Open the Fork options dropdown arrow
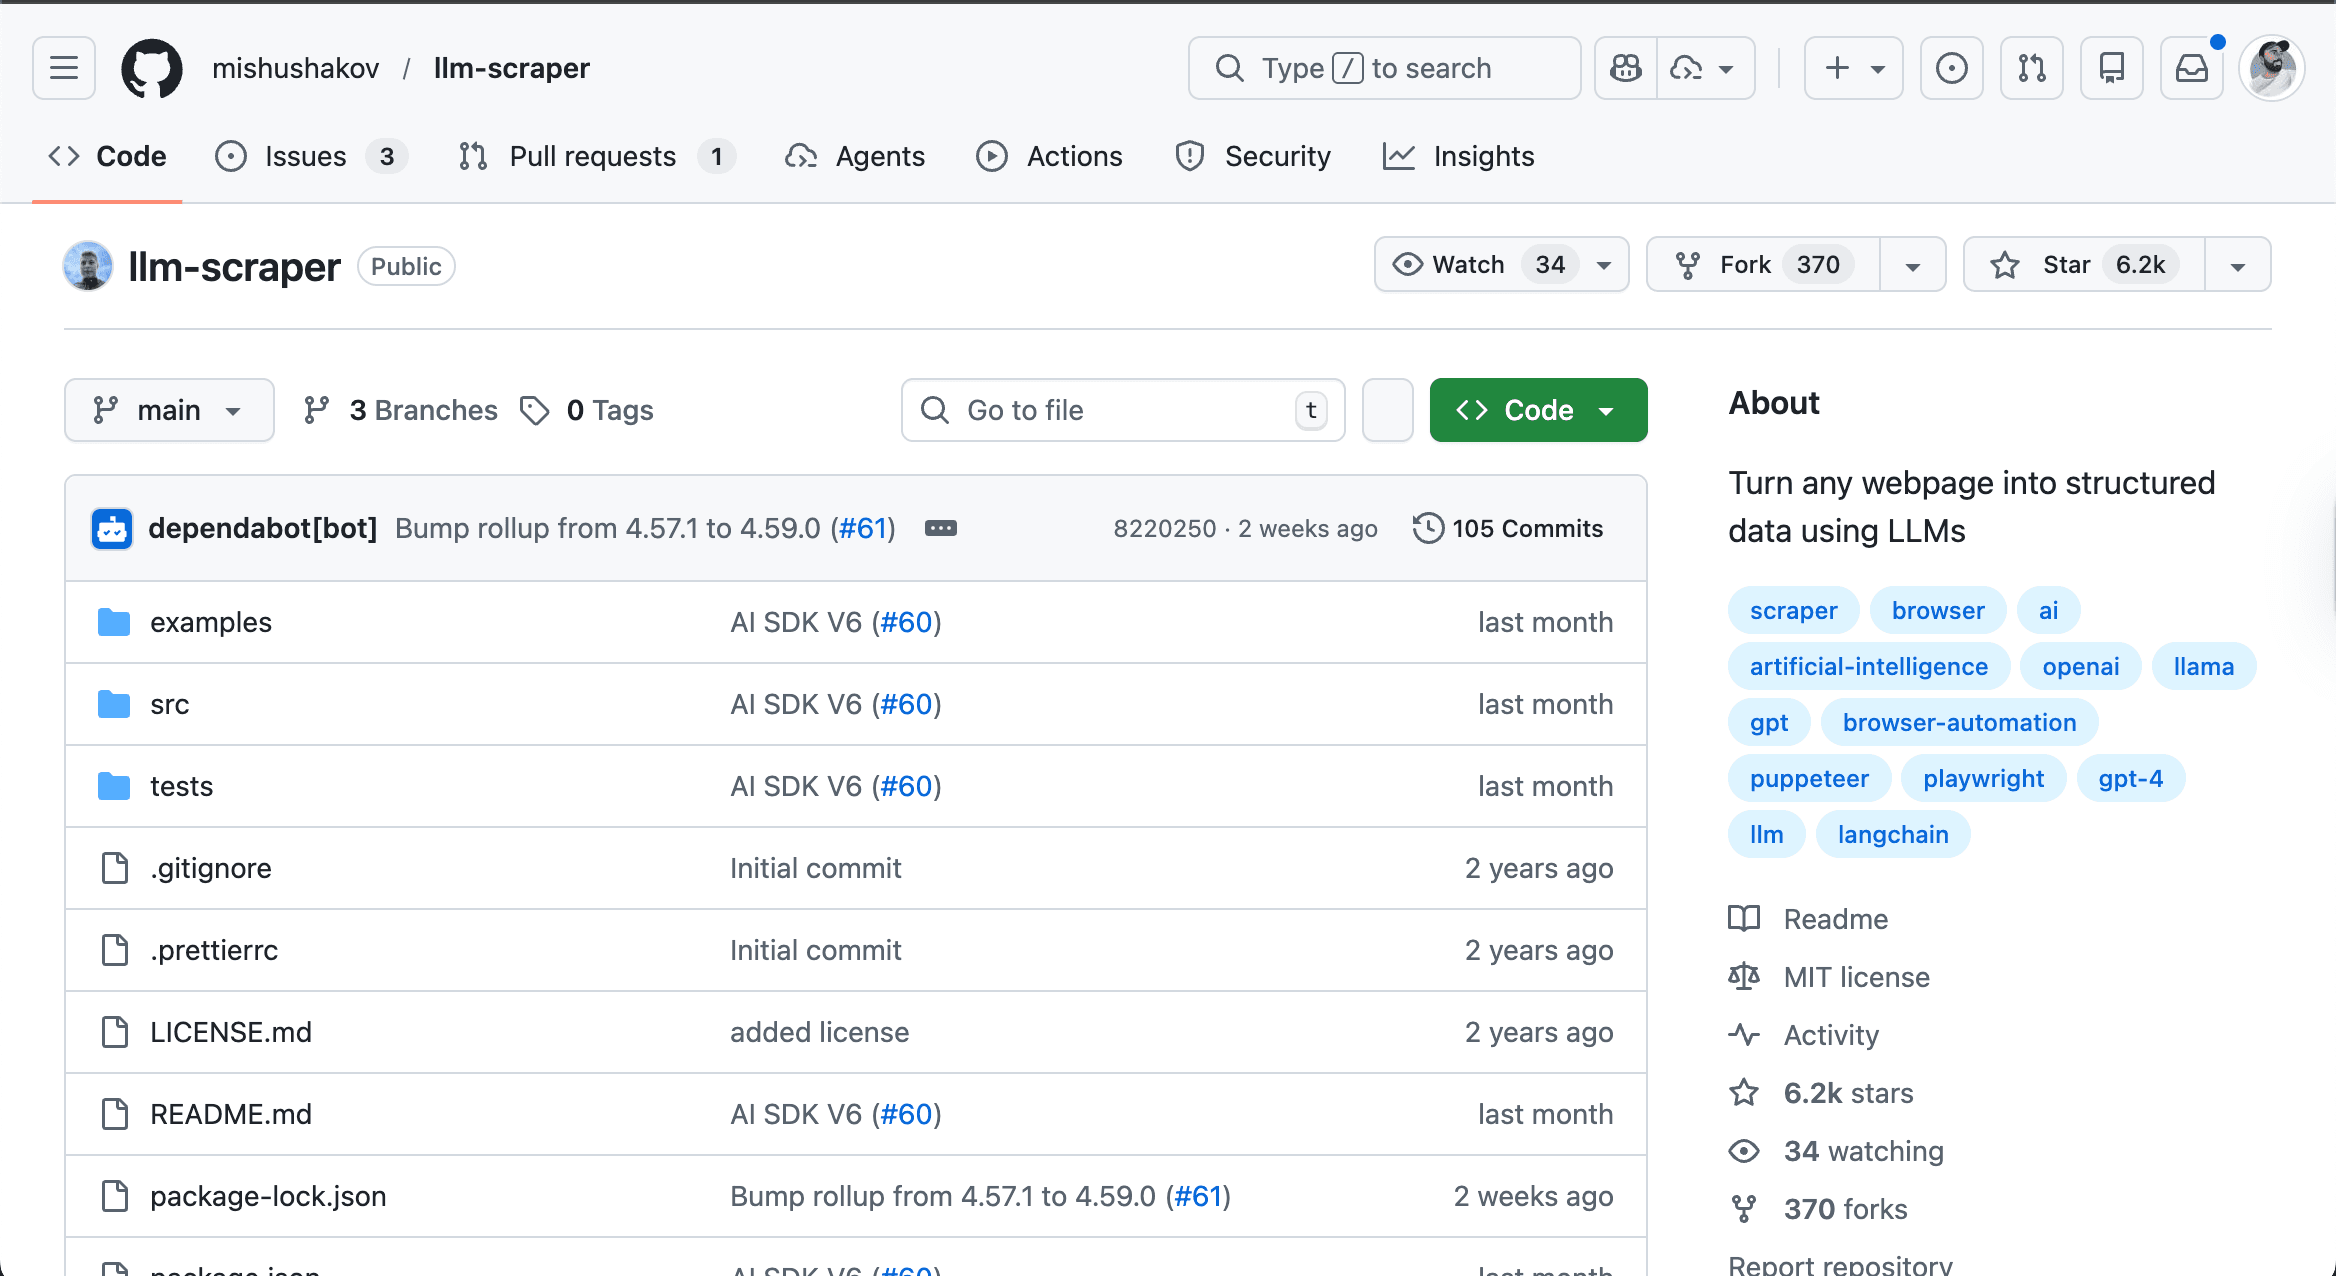 [1912, 265]
